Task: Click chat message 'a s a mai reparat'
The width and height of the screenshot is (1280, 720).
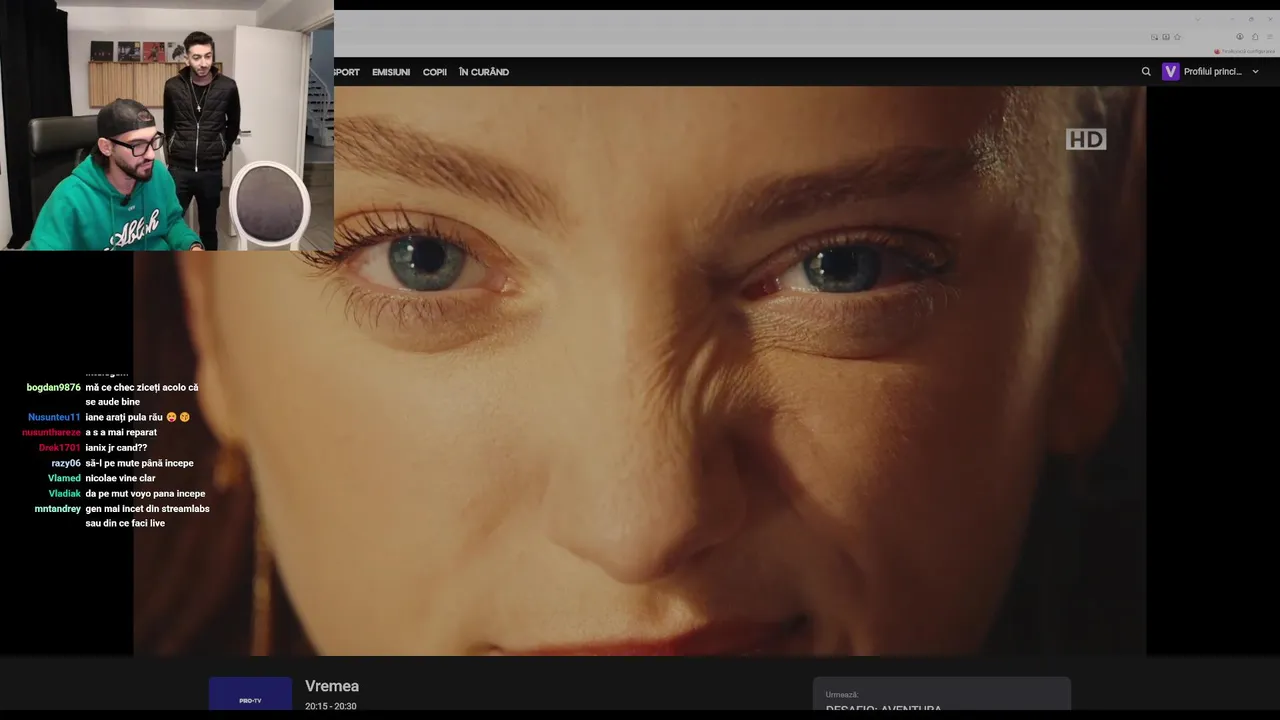Action: [121, 432]
